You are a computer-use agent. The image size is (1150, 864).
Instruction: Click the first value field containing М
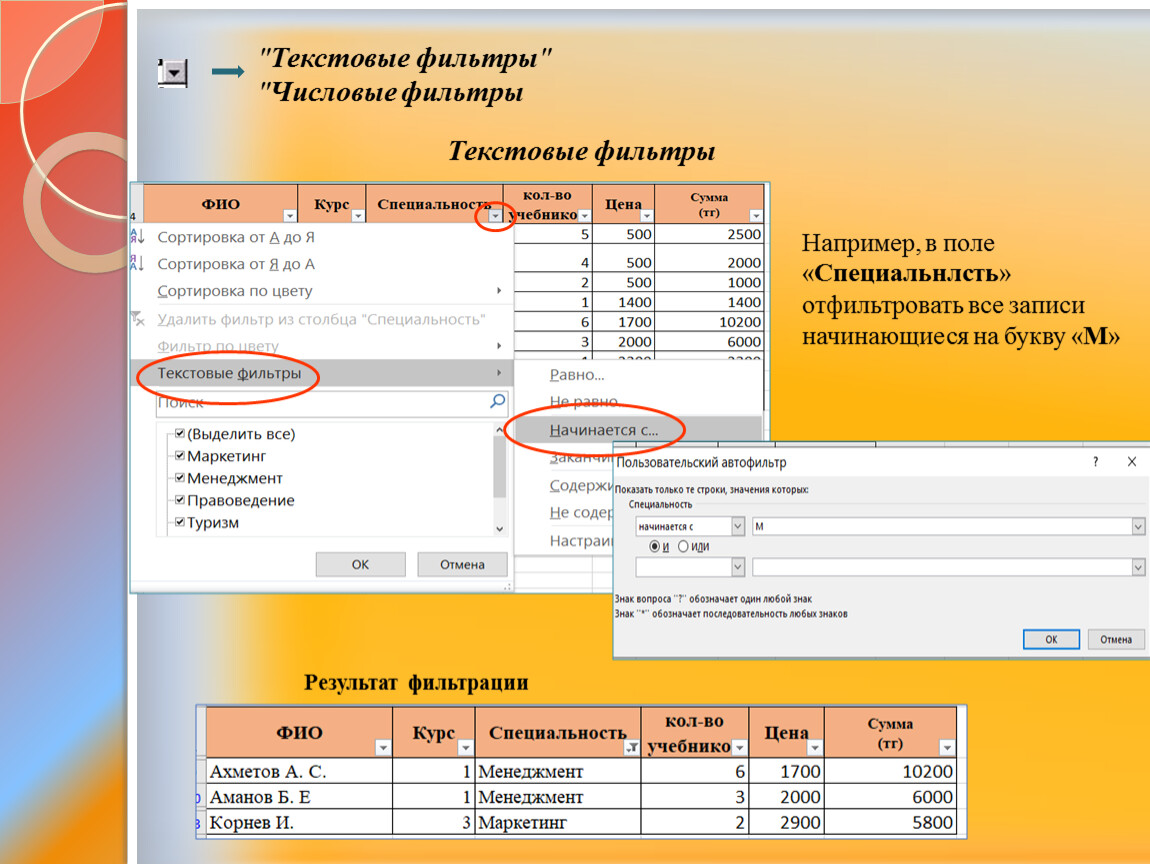click(x=942, y=526)
